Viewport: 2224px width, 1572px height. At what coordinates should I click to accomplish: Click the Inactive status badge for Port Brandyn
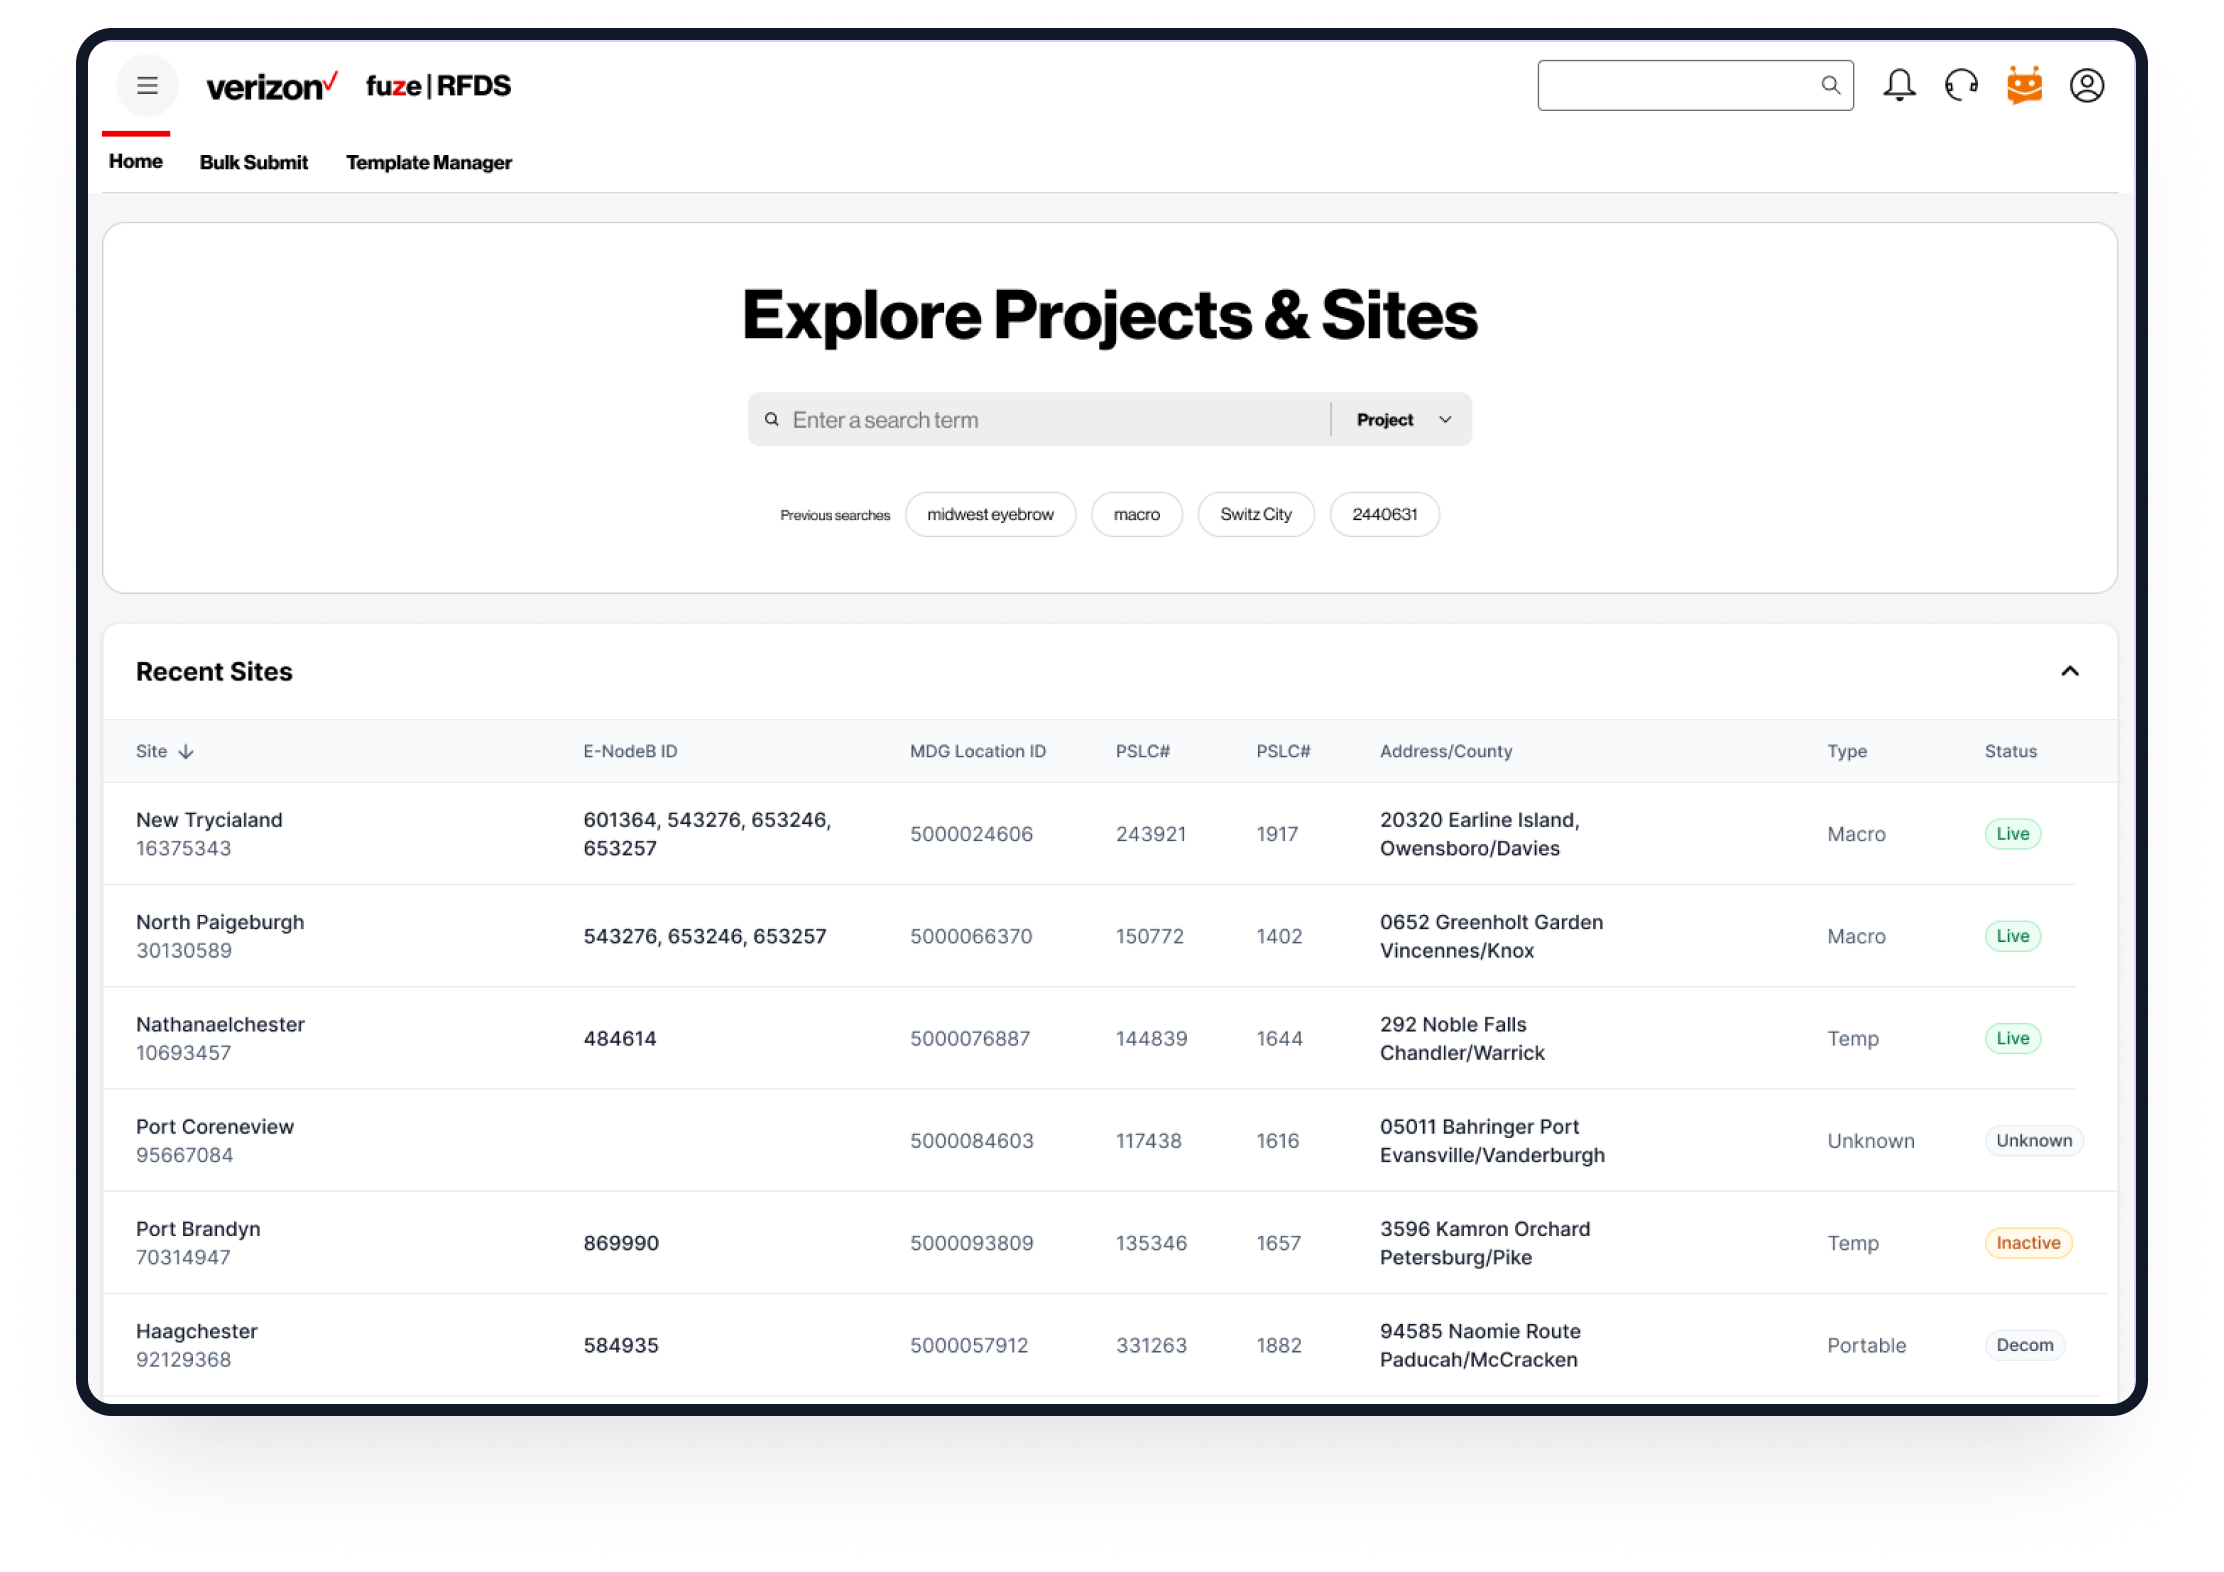(x=2027, y=1243)
